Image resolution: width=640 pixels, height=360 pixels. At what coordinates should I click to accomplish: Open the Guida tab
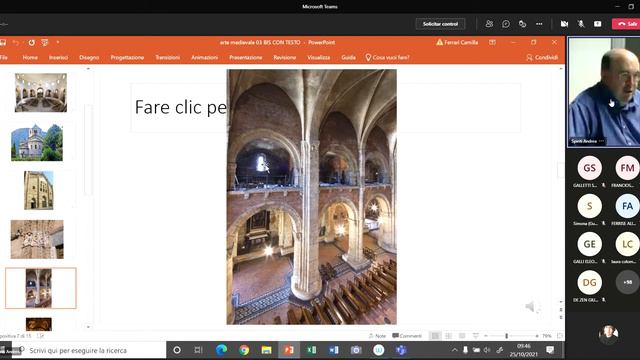348,58
